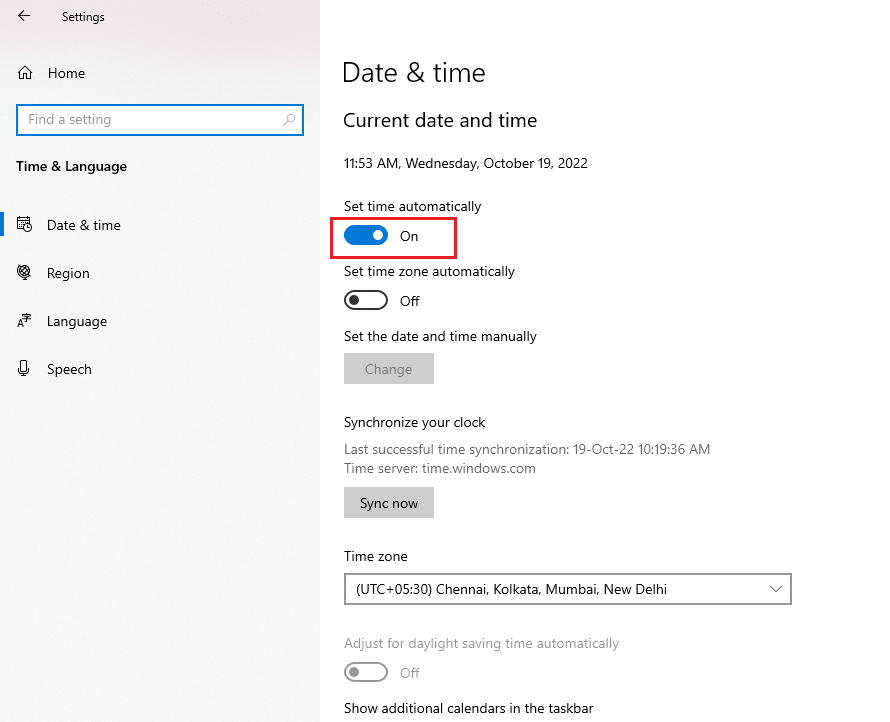Screen dimensions: 890x722
Task: Open the Region settings page
Action: 68,273
